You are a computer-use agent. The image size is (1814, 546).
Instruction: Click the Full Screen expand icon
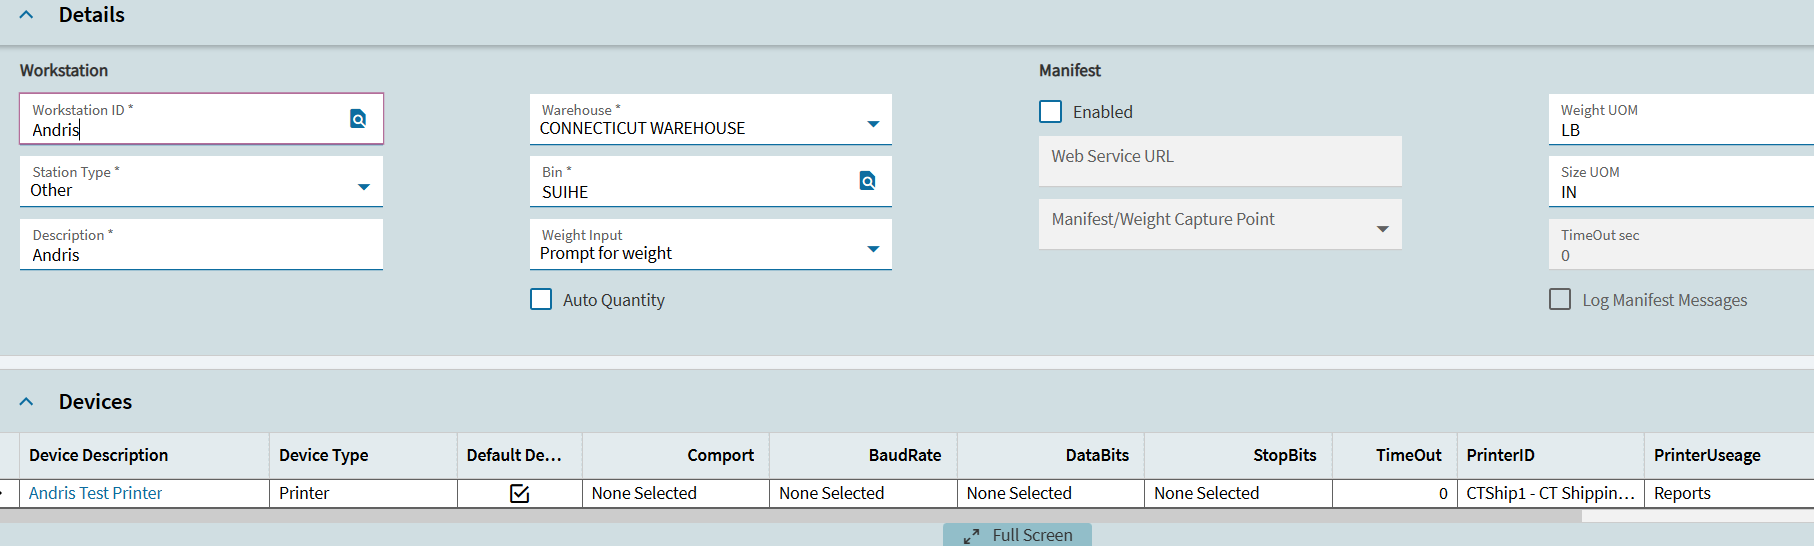coord(971,536)
